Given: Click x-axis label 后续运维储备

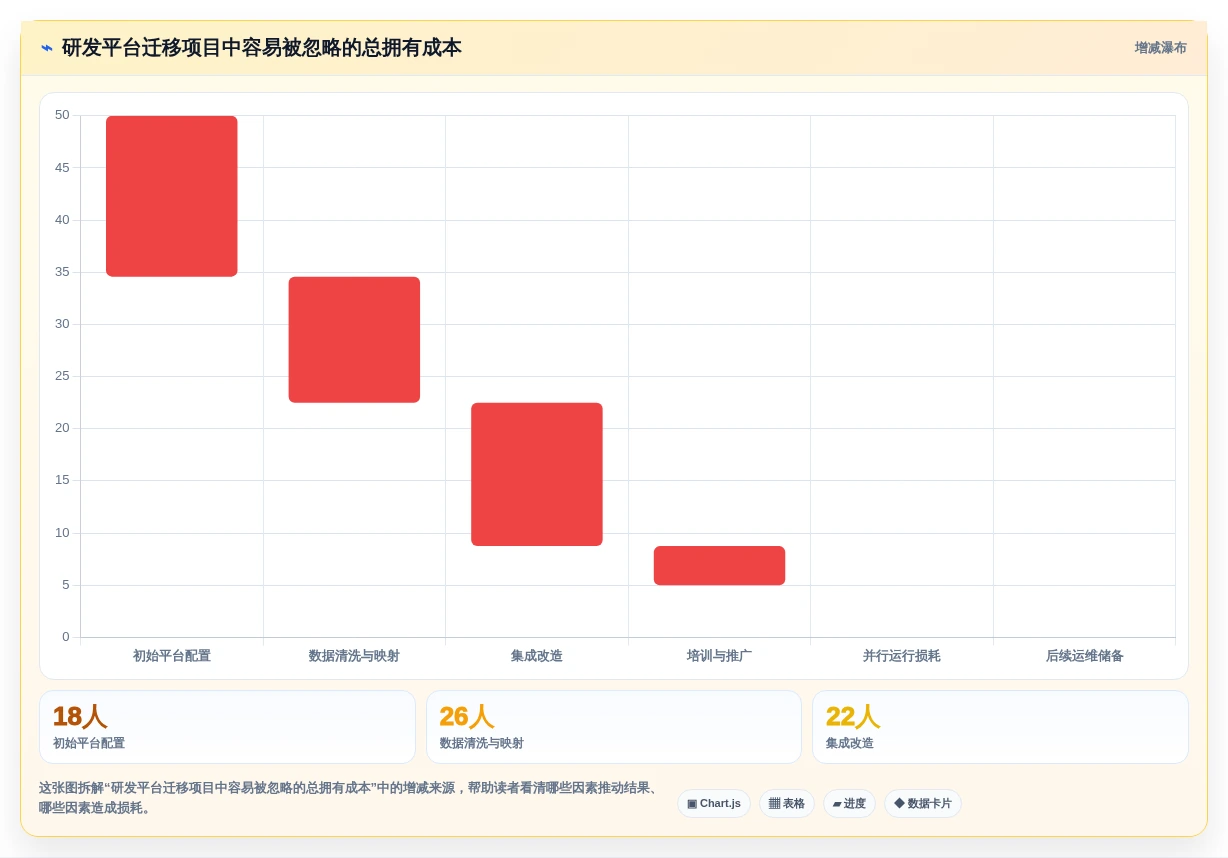Looking at the screenshot, I should coord(1085,656).
